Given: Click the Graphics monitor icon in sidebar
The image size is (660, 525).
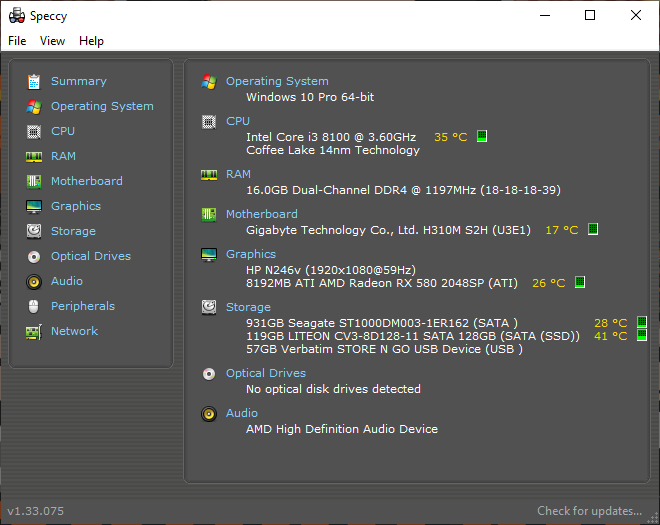Looking at the screenshot, I should pos(34,206).
